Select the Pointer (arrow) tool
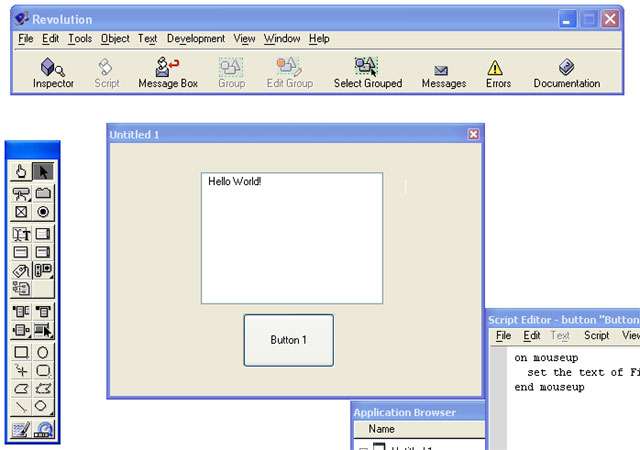Viewport: 640px width, 450px height. point(43,172)
